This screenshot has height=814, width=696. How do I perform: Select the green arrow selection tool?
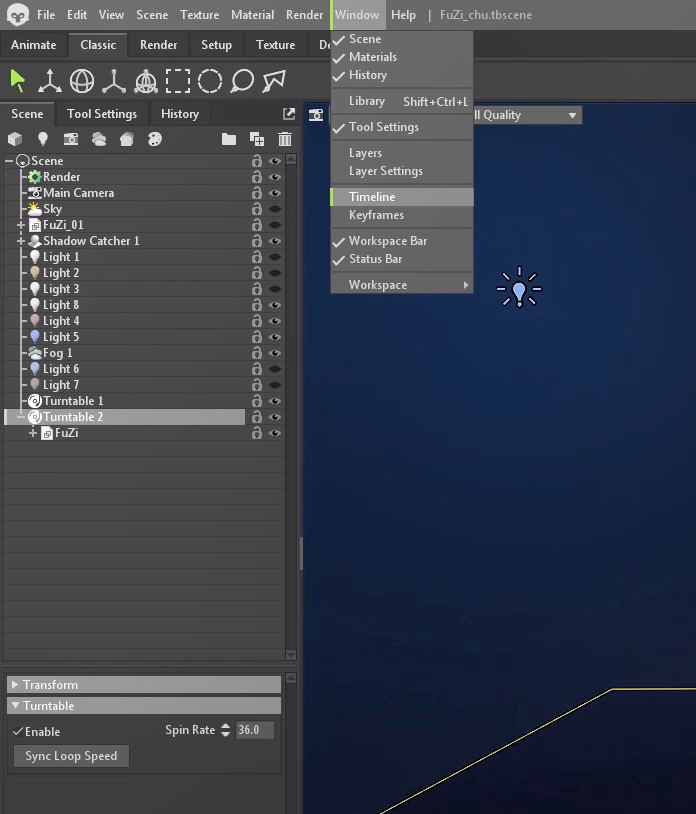[x=18, y=80]
